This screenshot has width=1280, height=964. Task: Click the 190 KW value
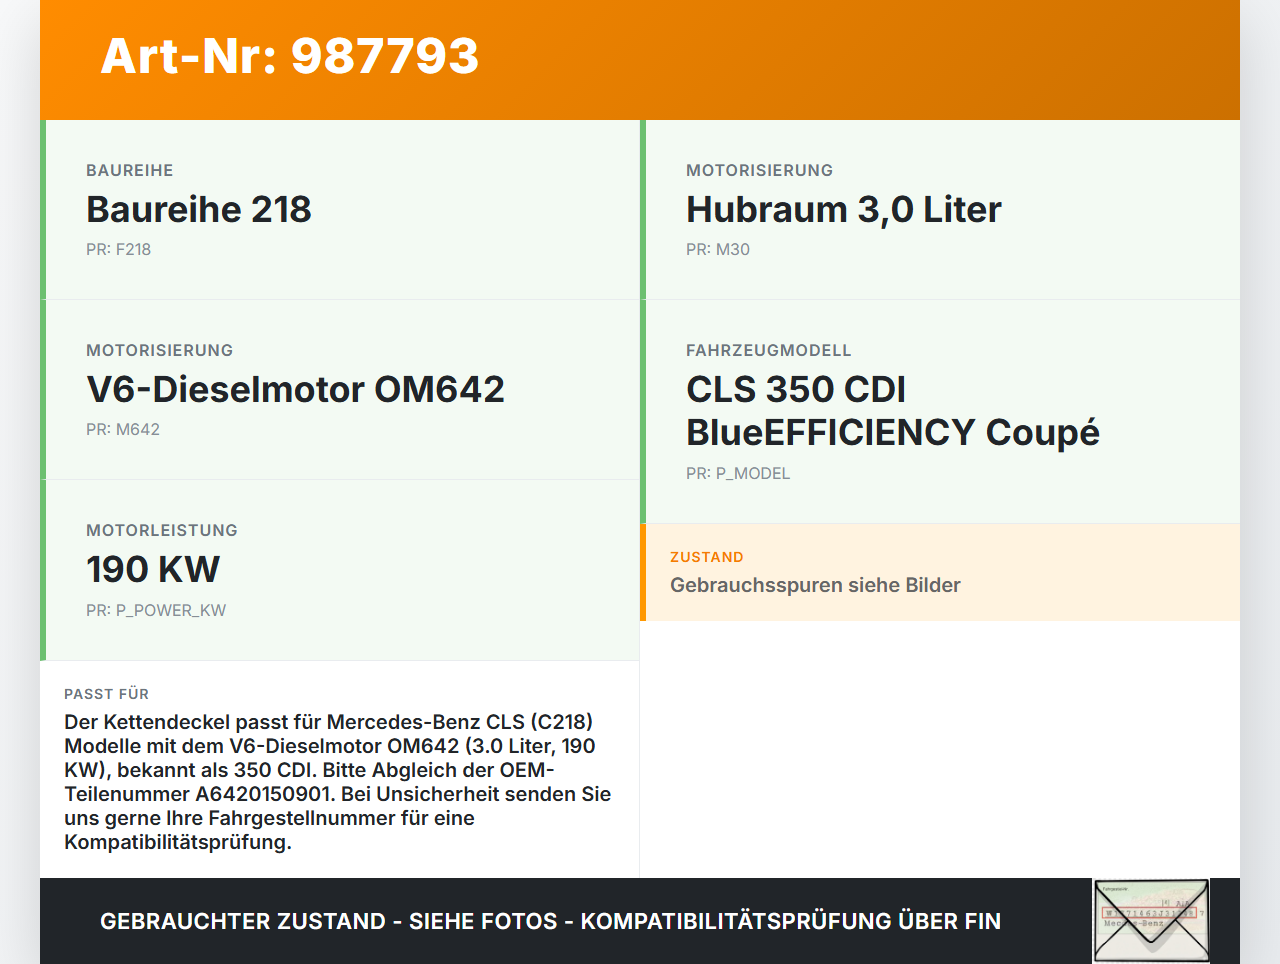pos(153,569)
